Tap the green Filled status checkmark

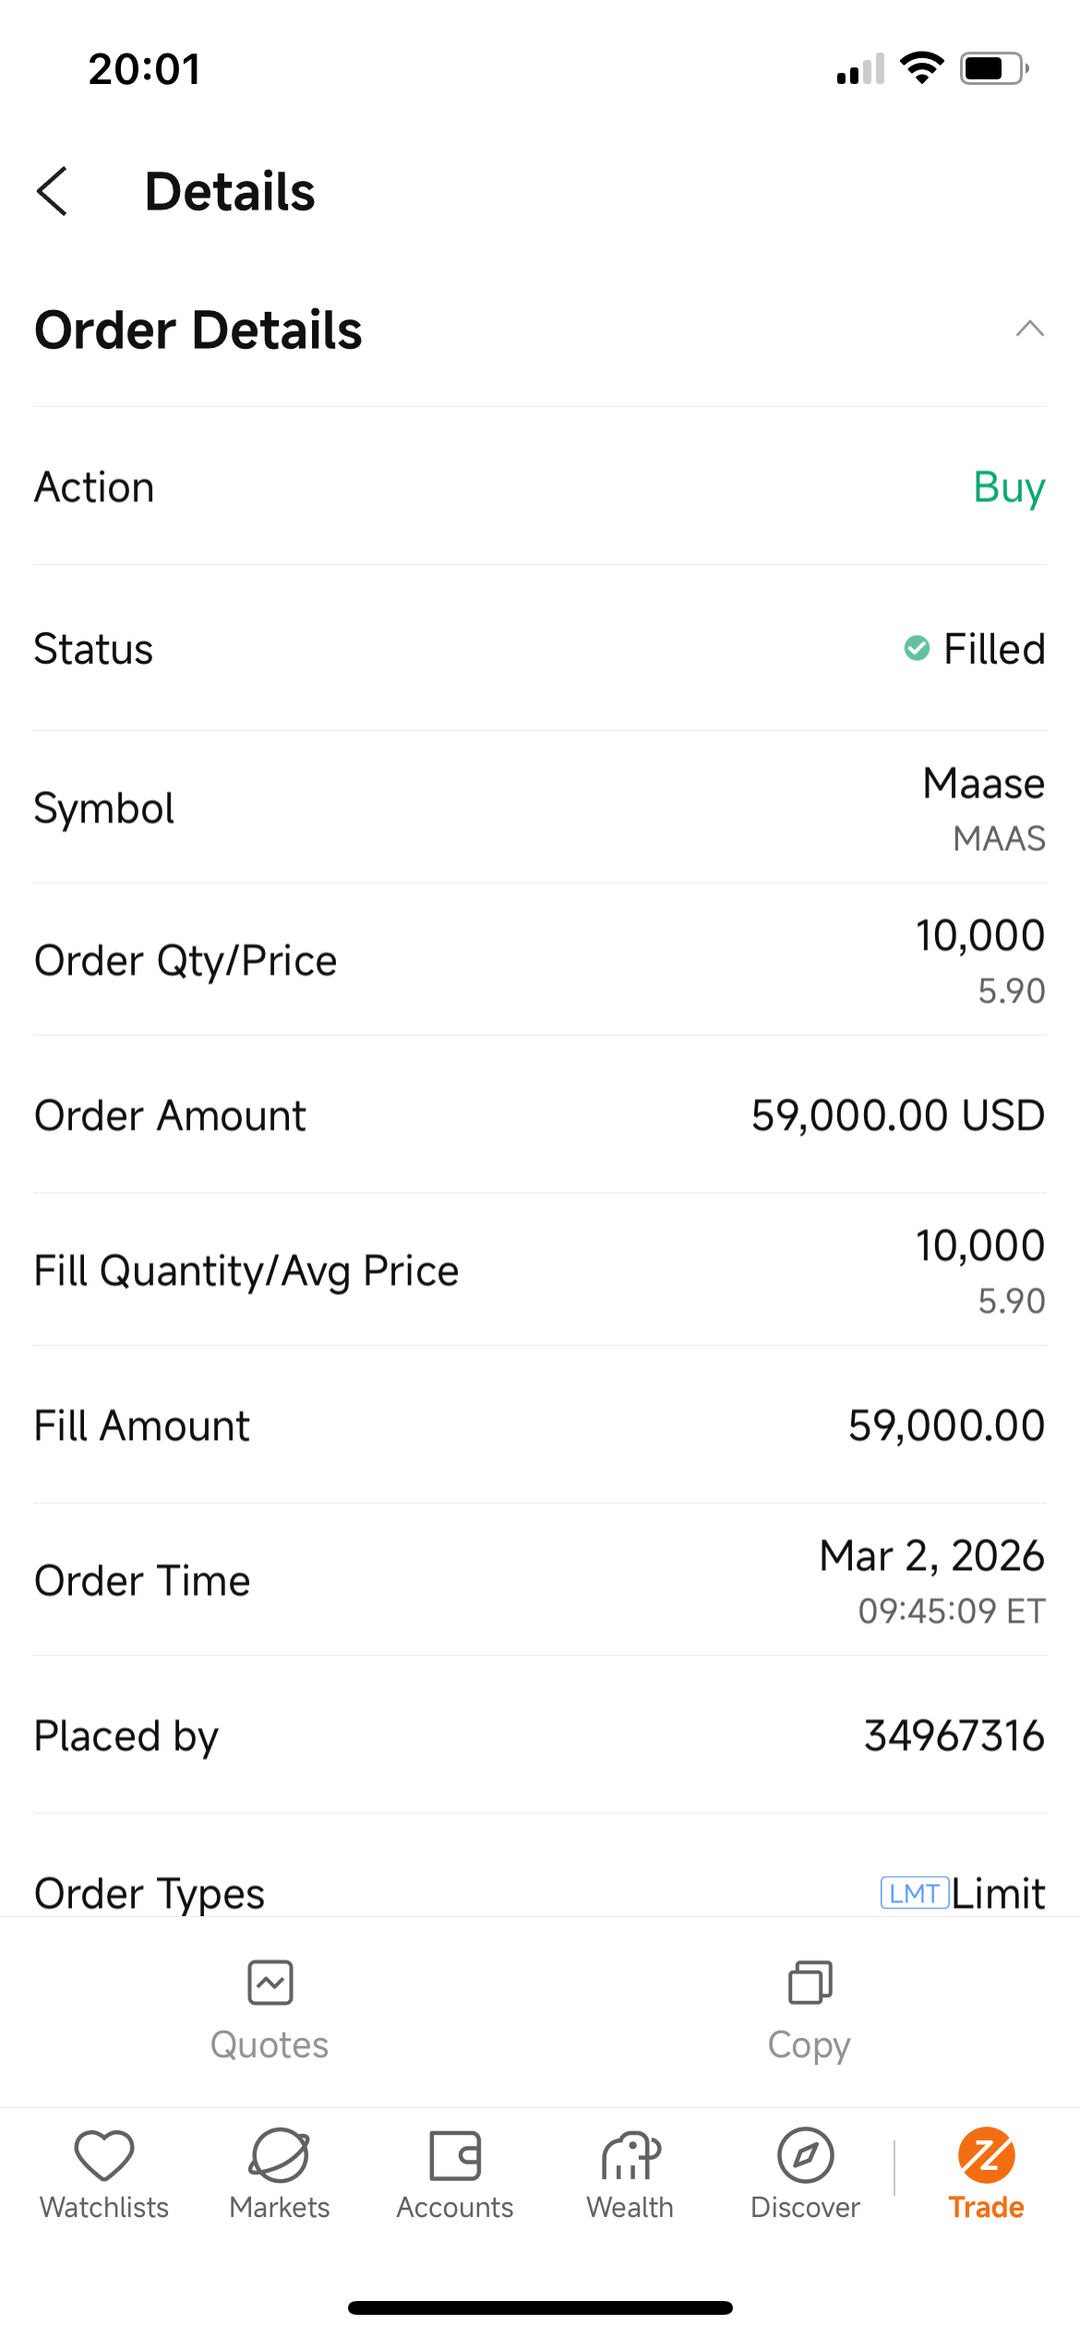click(x=917, y=648)
